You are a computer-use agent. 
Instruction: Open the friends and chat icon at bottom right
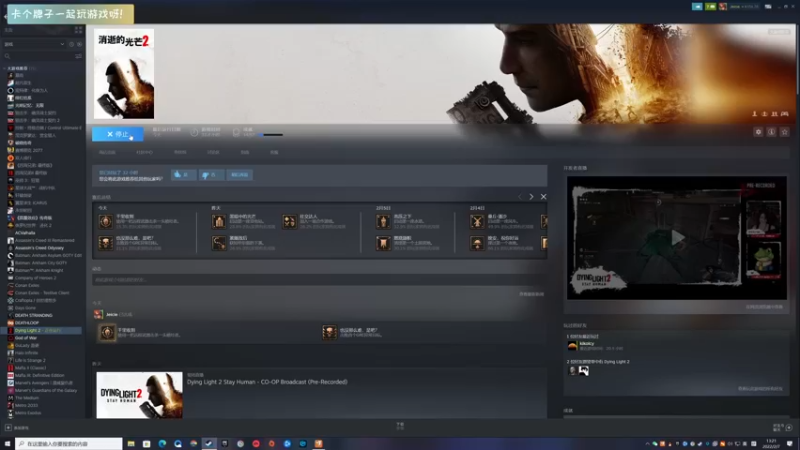[789, 428]
